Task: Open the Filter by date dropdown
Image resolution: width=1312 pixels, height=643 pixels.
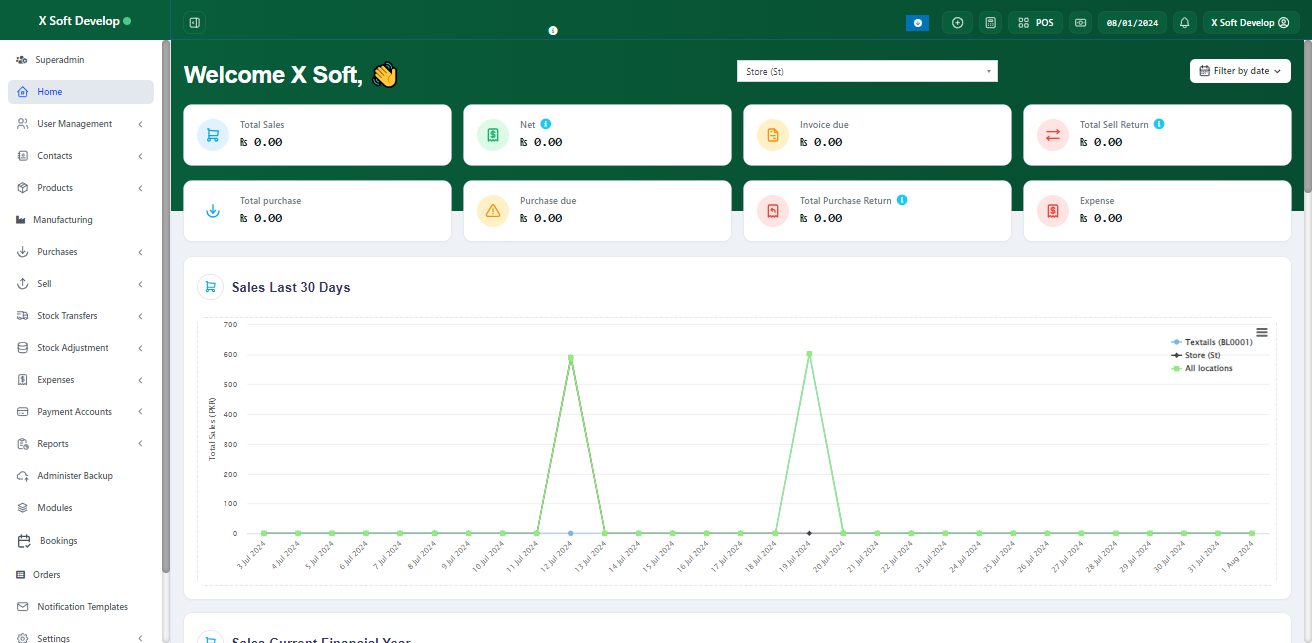Action: pyautogui.click(x=1240, y=71)
